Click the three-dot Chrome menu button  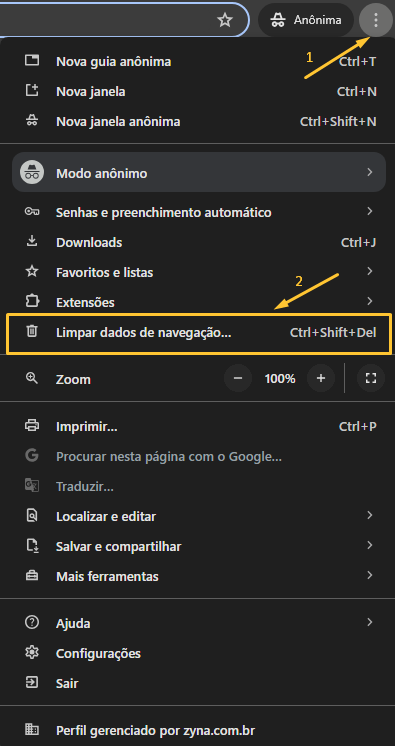point(376,20)
